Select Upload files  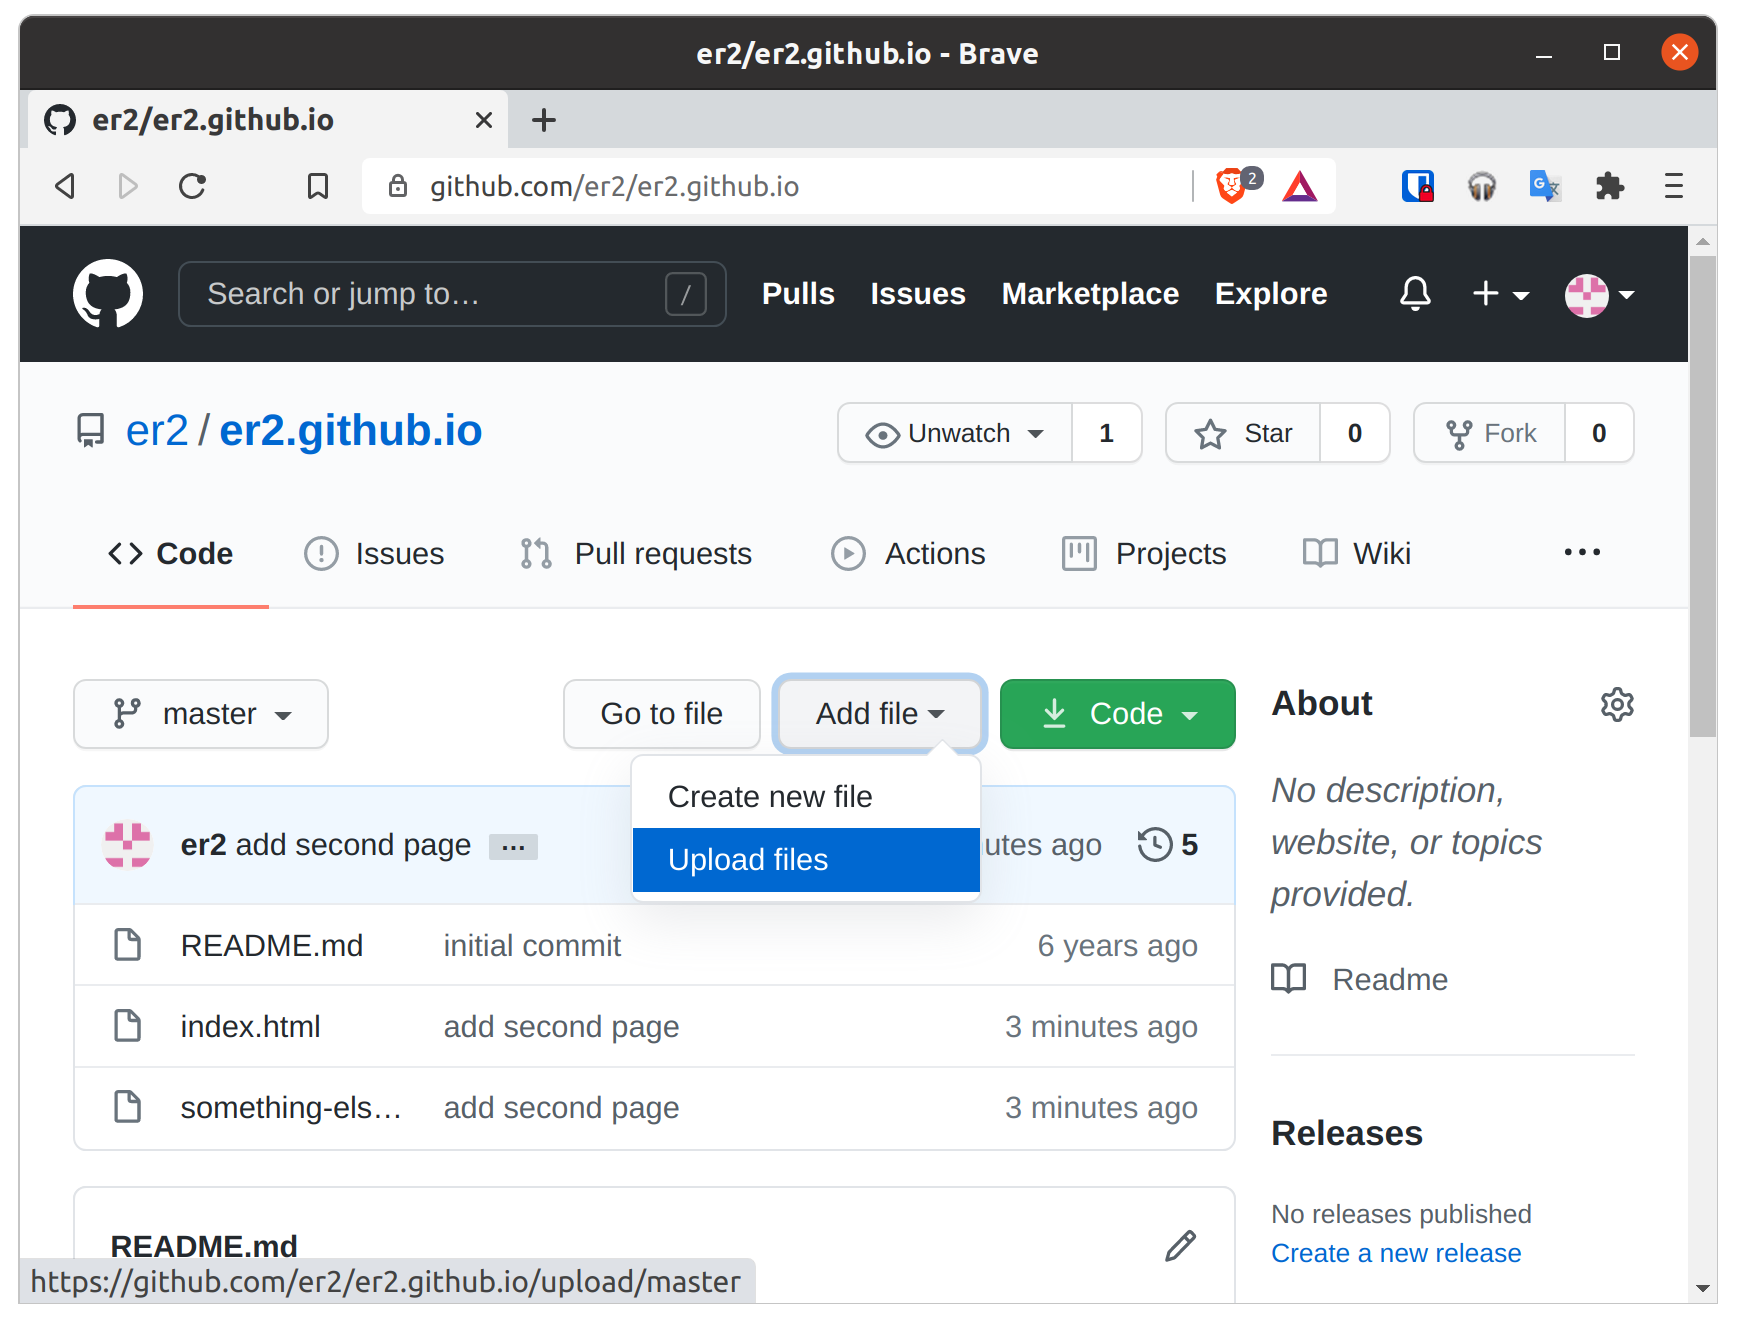coord(806,860)
